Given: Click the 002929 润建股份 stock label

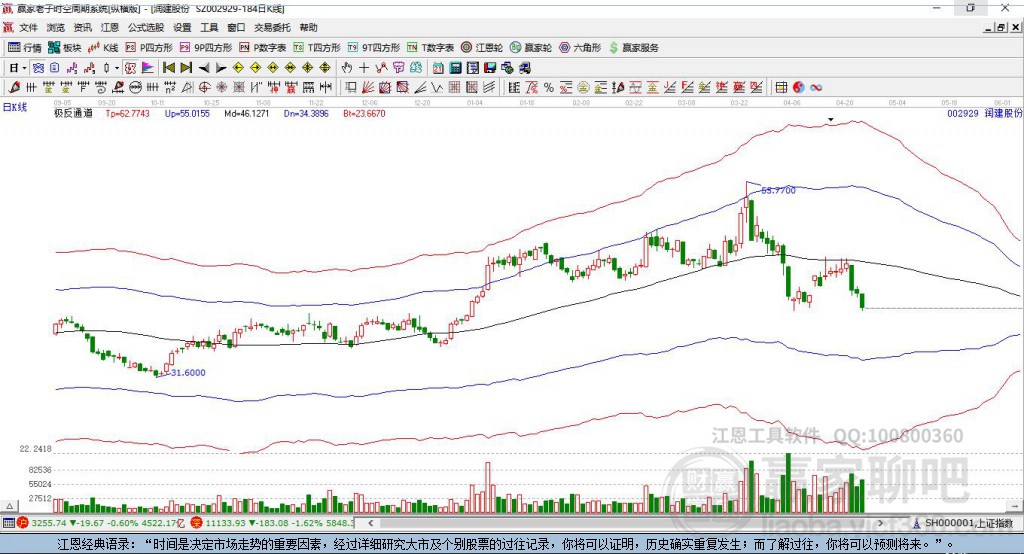Looking at the screenshot, I should (985, 114).
